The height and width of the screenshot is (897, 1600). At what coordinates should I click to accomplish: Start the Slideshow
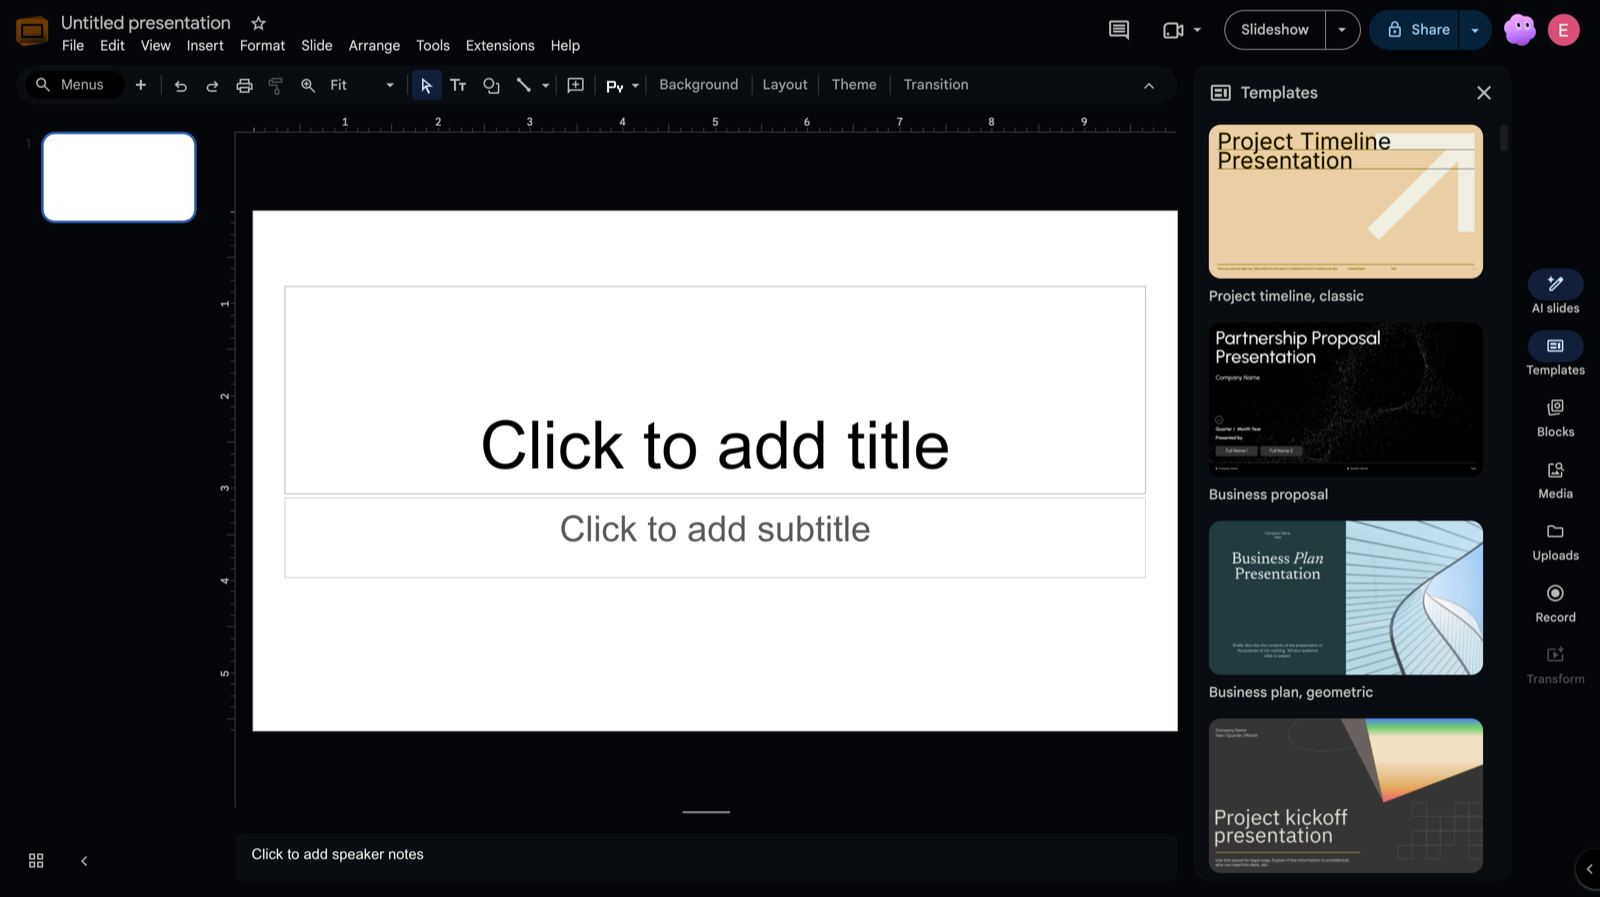coord(1275,30)
